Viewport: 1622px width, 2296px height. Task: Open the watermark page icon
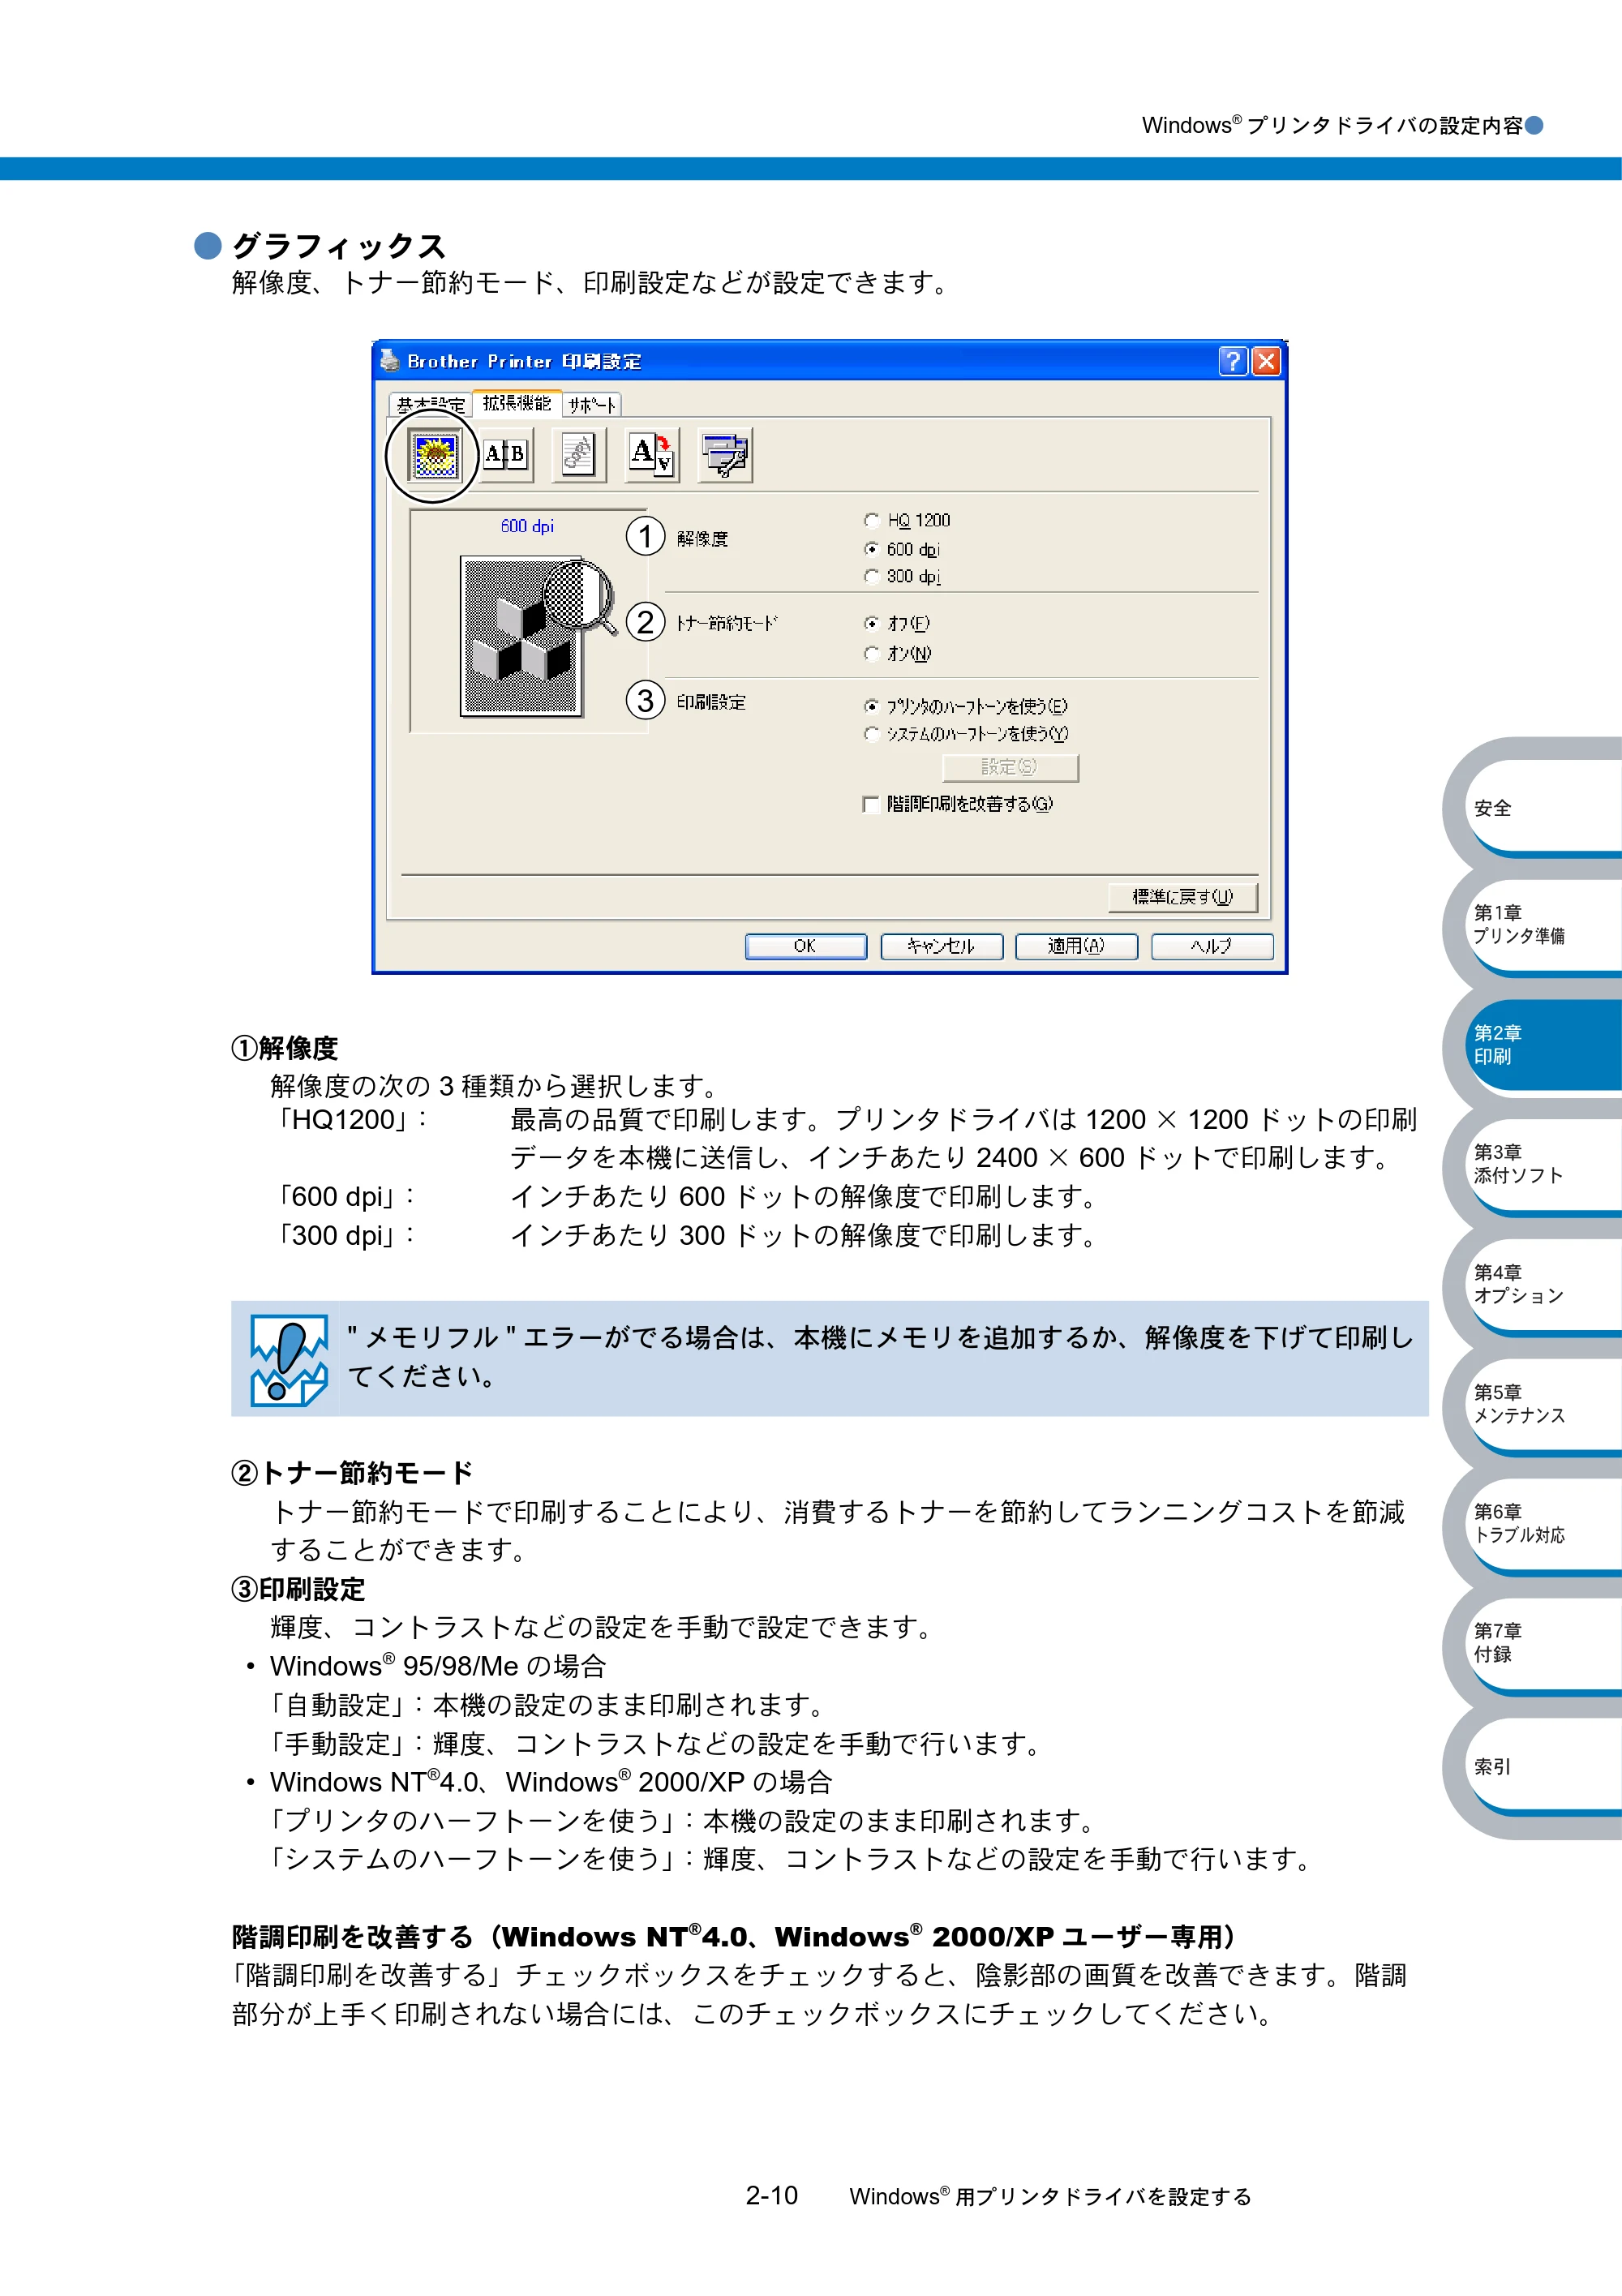[x=579, y=456]
